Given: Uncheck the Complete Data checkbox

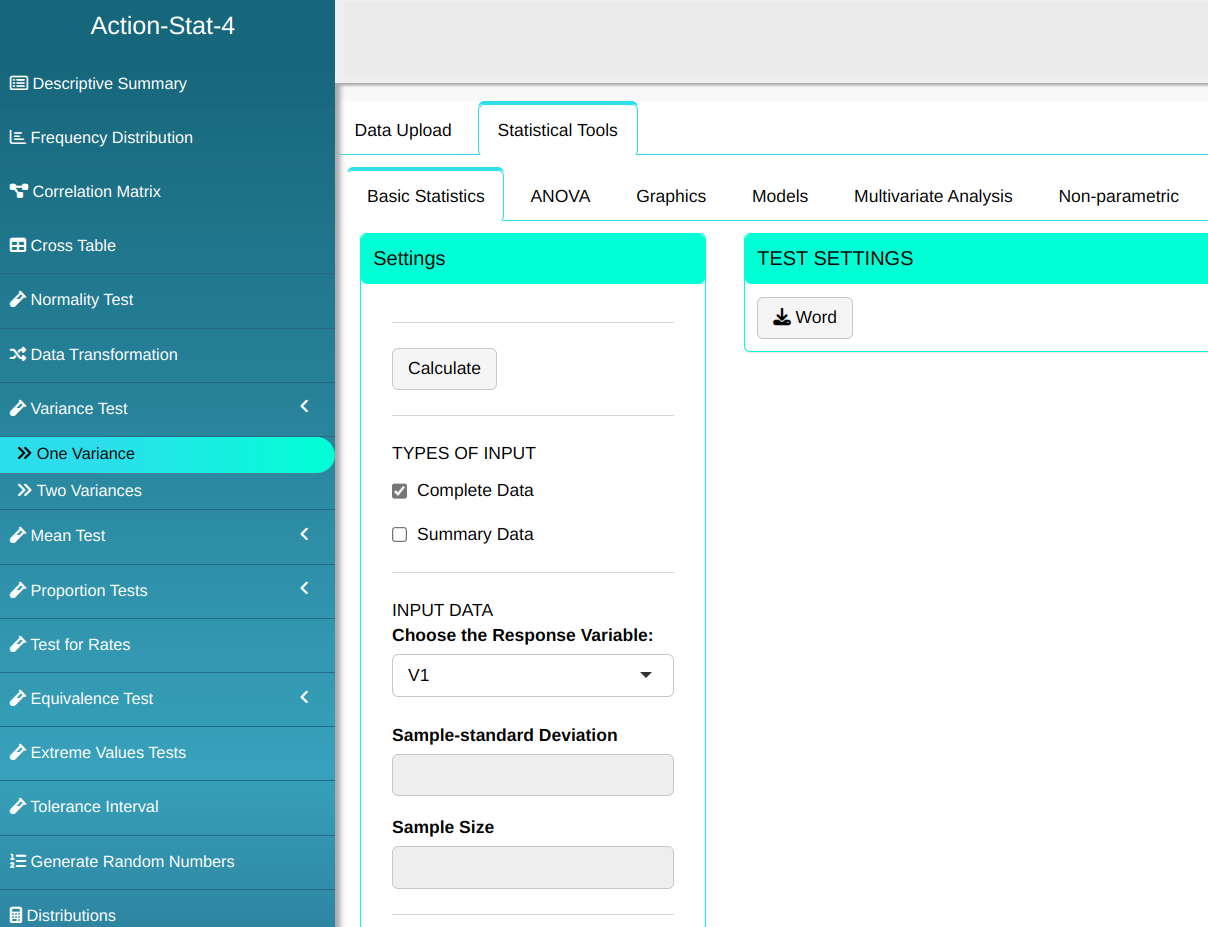Looking at the screenshot, I should pyautogui.click(x=400, y=491).
